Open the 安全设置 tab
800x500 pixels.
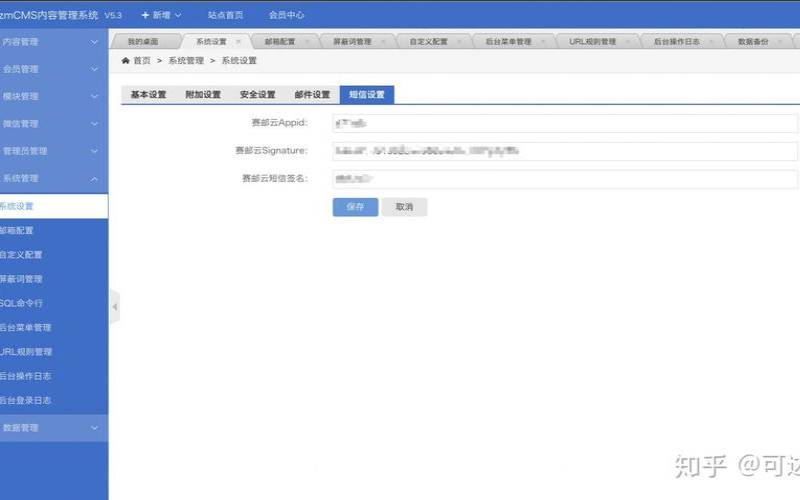pyautogui.click(x=257, y=95)
